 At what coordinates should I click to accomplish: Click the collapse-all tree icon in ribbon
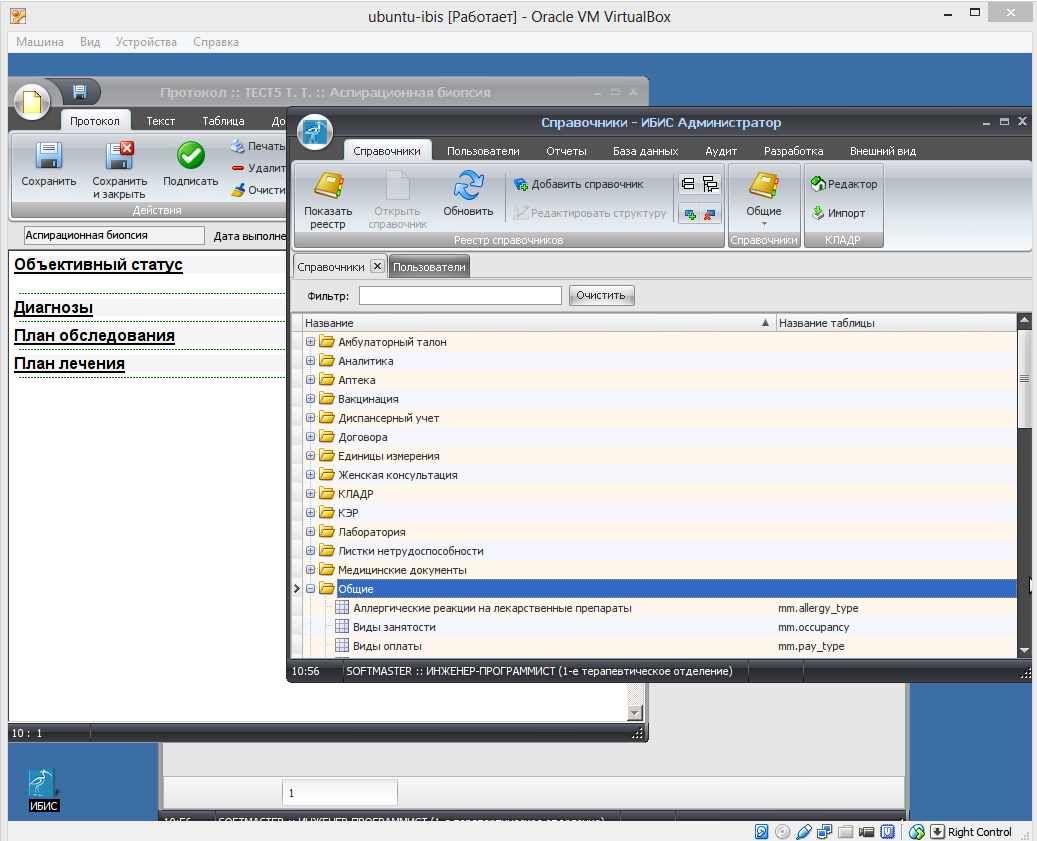688,184
